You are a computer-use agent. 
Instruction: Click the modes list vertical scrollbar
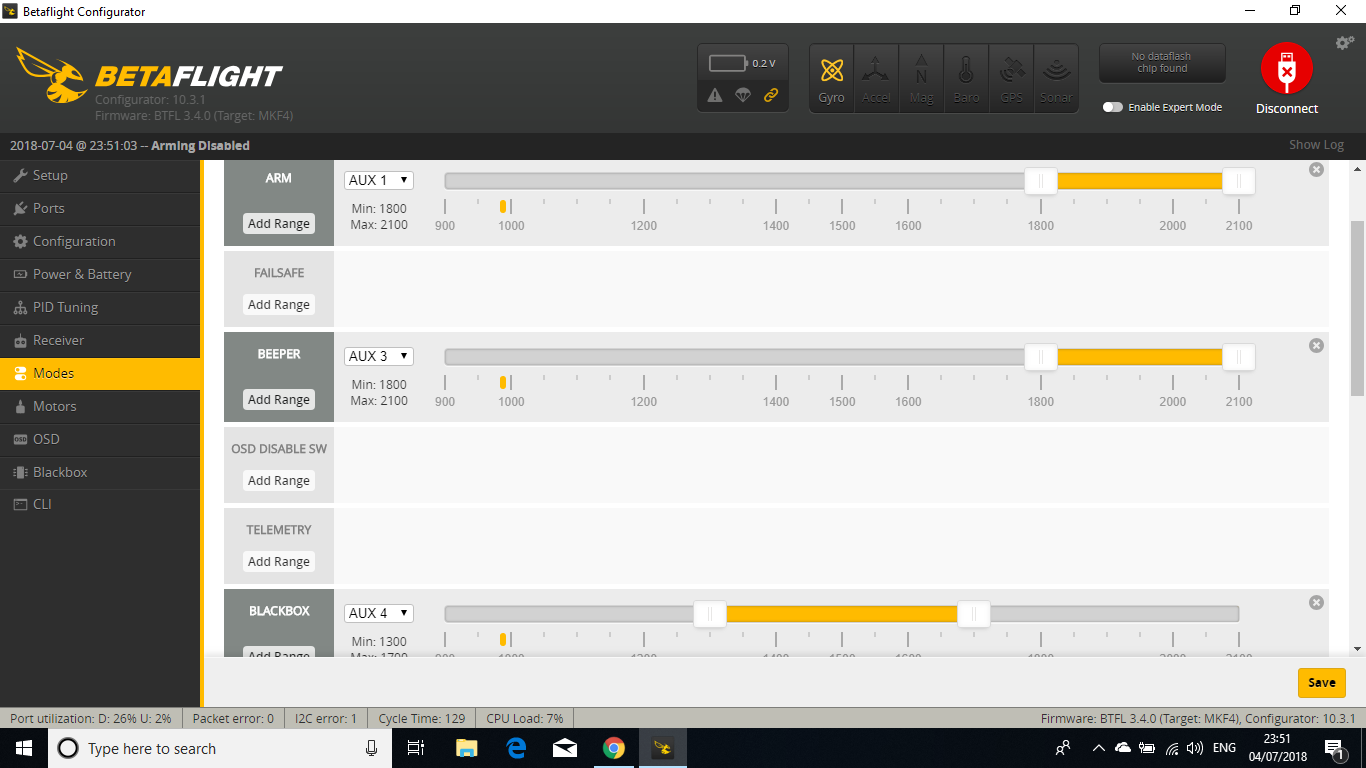1357,308
